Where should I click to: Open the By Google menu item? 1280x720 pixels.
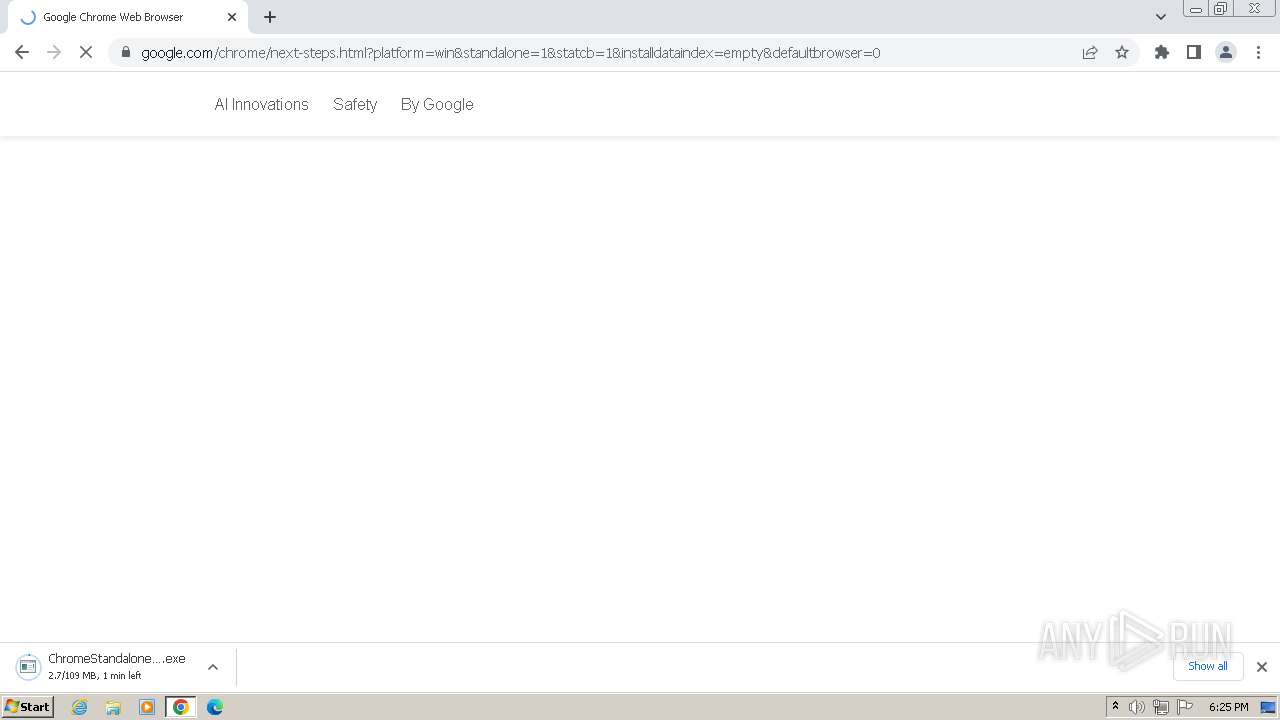pos(437,104)
